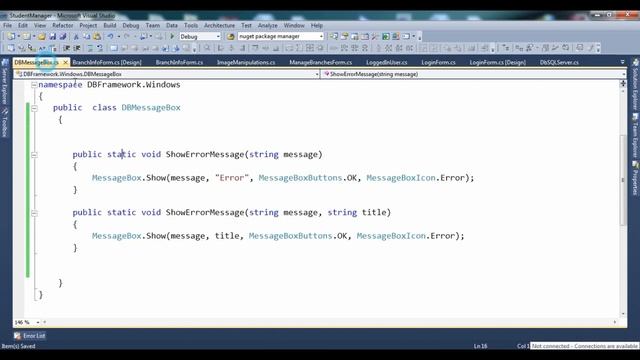Screen dimensions: 640x360
Task: Open the Error List panel
Action: [x=30, y=336]
